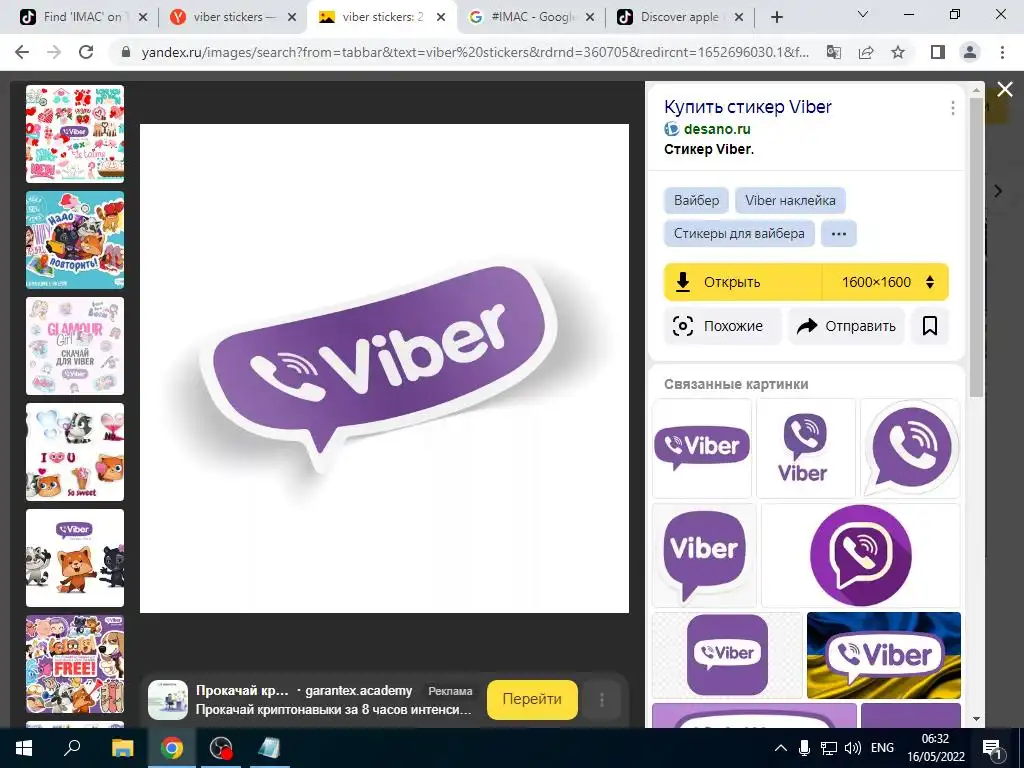Open the Windows Start menu
The image size is (1024, 768).
pos(24,748)
